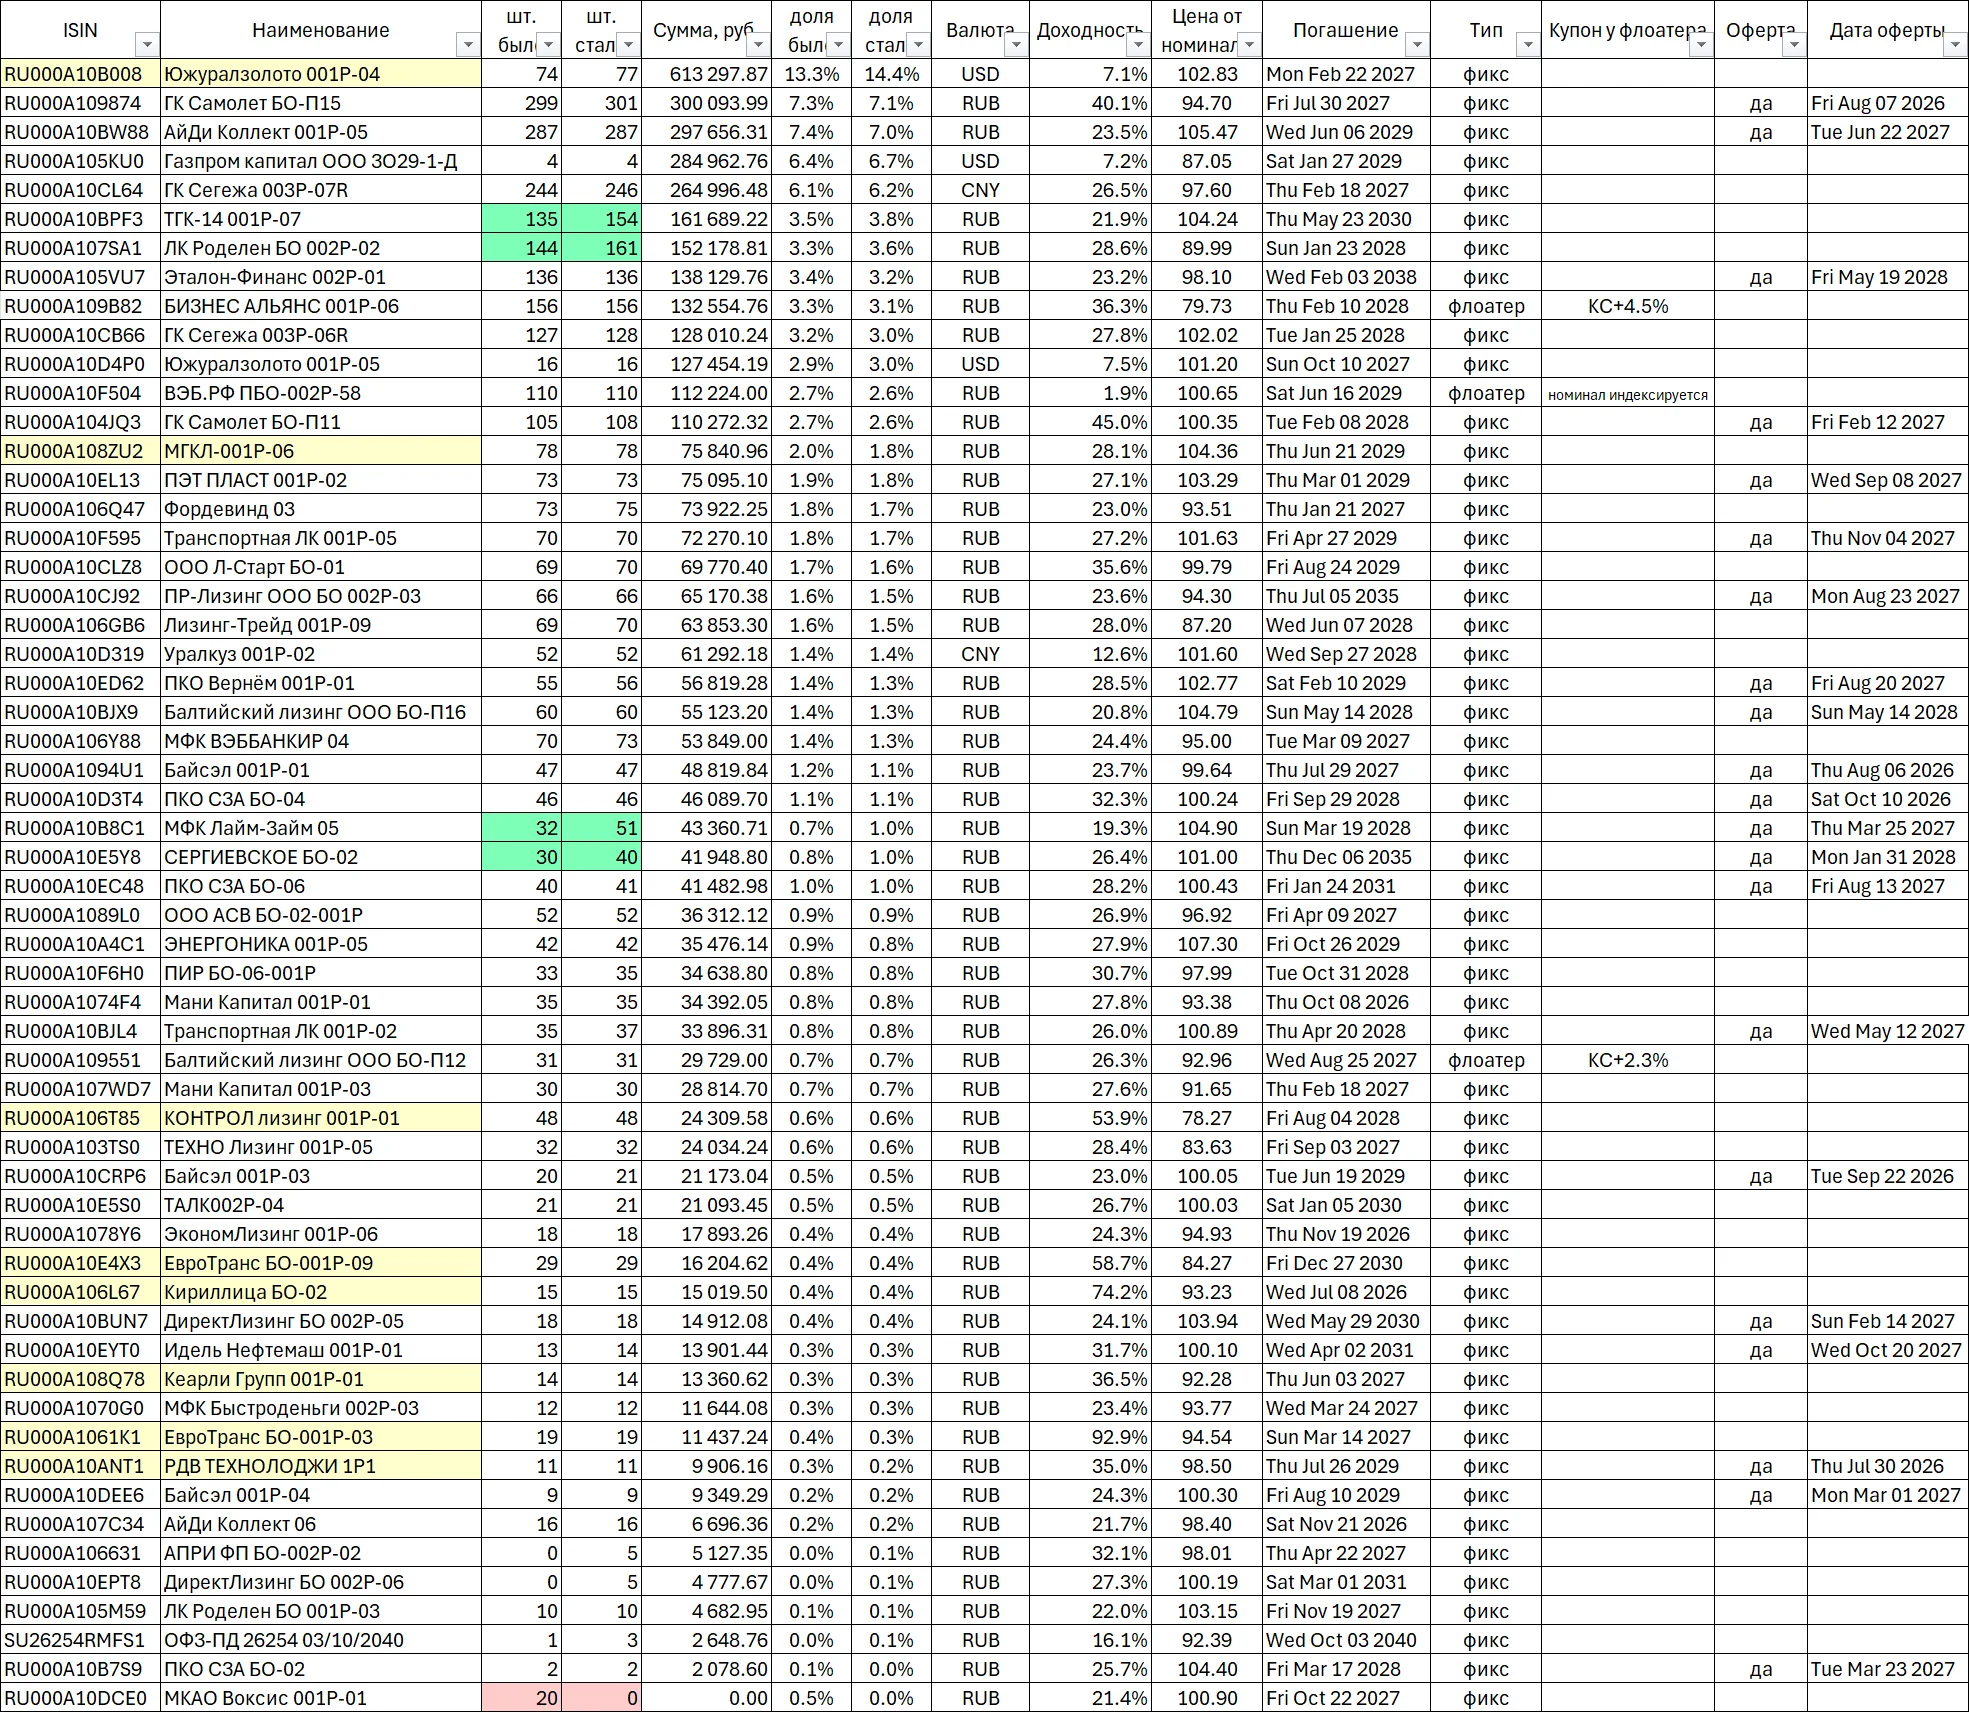Open the 'Купон у флоатера' filter dropdown

click(1701, 45)
